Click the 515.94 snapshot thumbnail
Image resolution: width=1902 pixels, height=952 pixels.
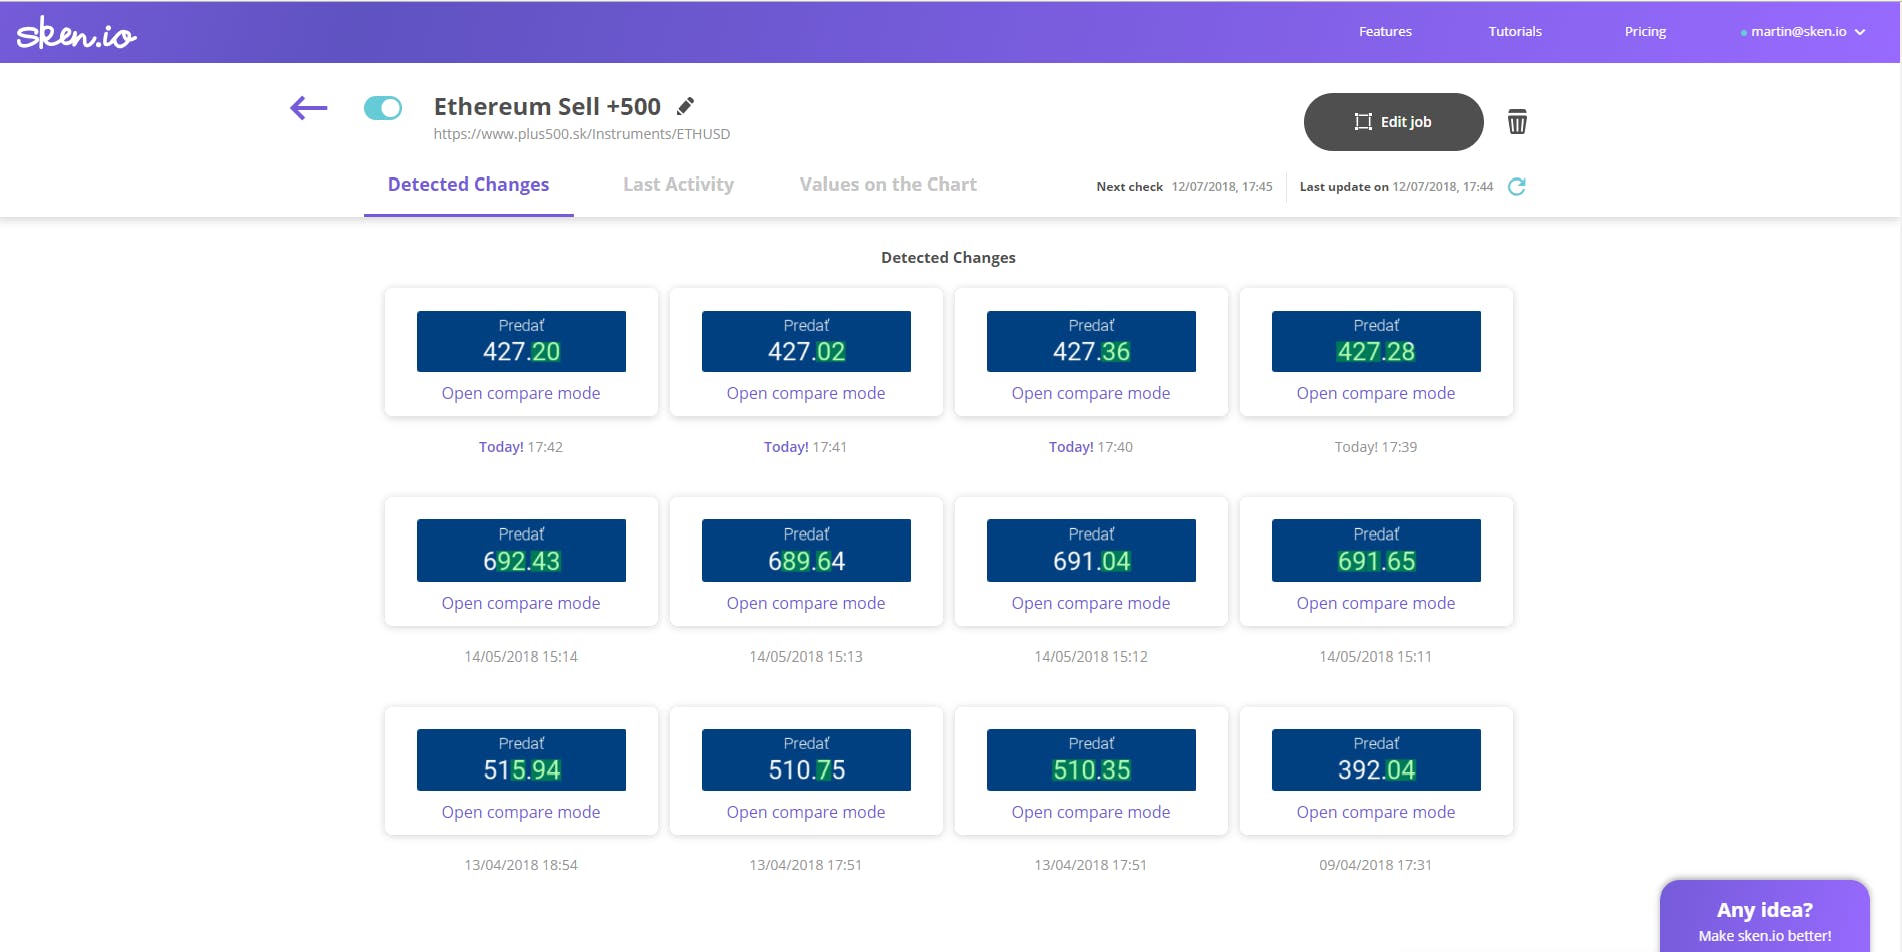click(x=521, y=760)
